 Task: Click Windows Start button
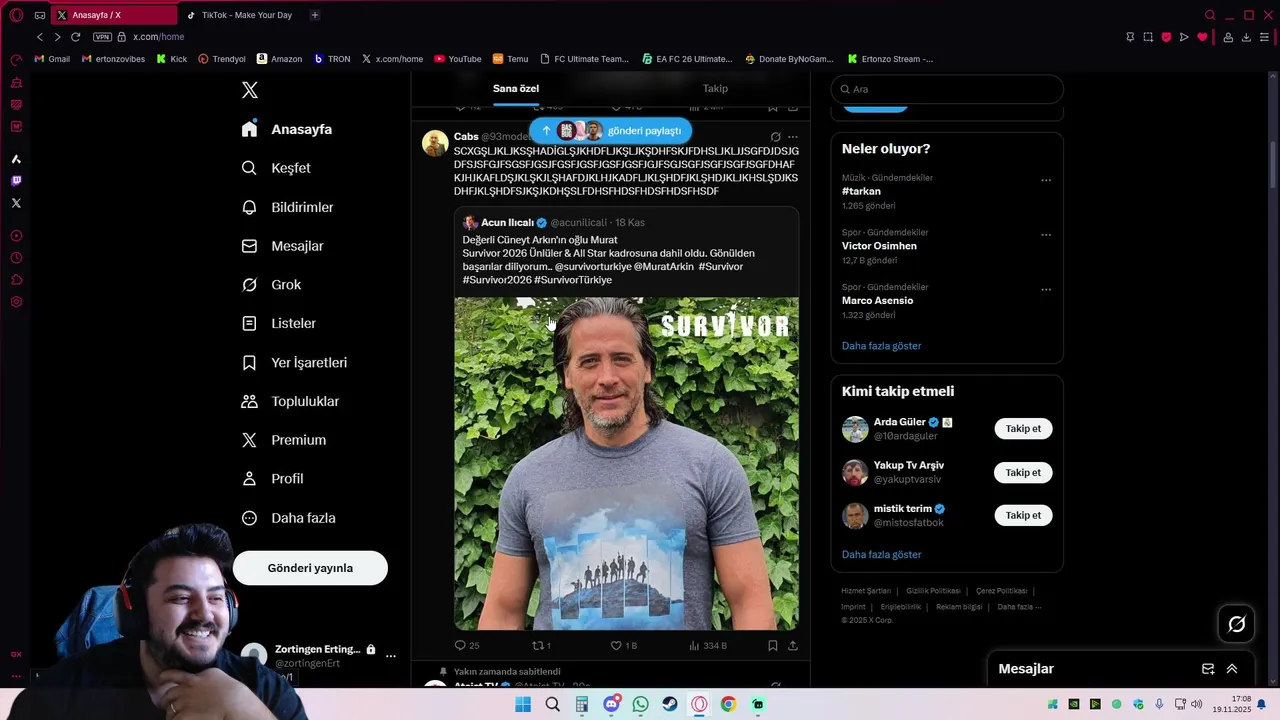click(x=523, y=704)
